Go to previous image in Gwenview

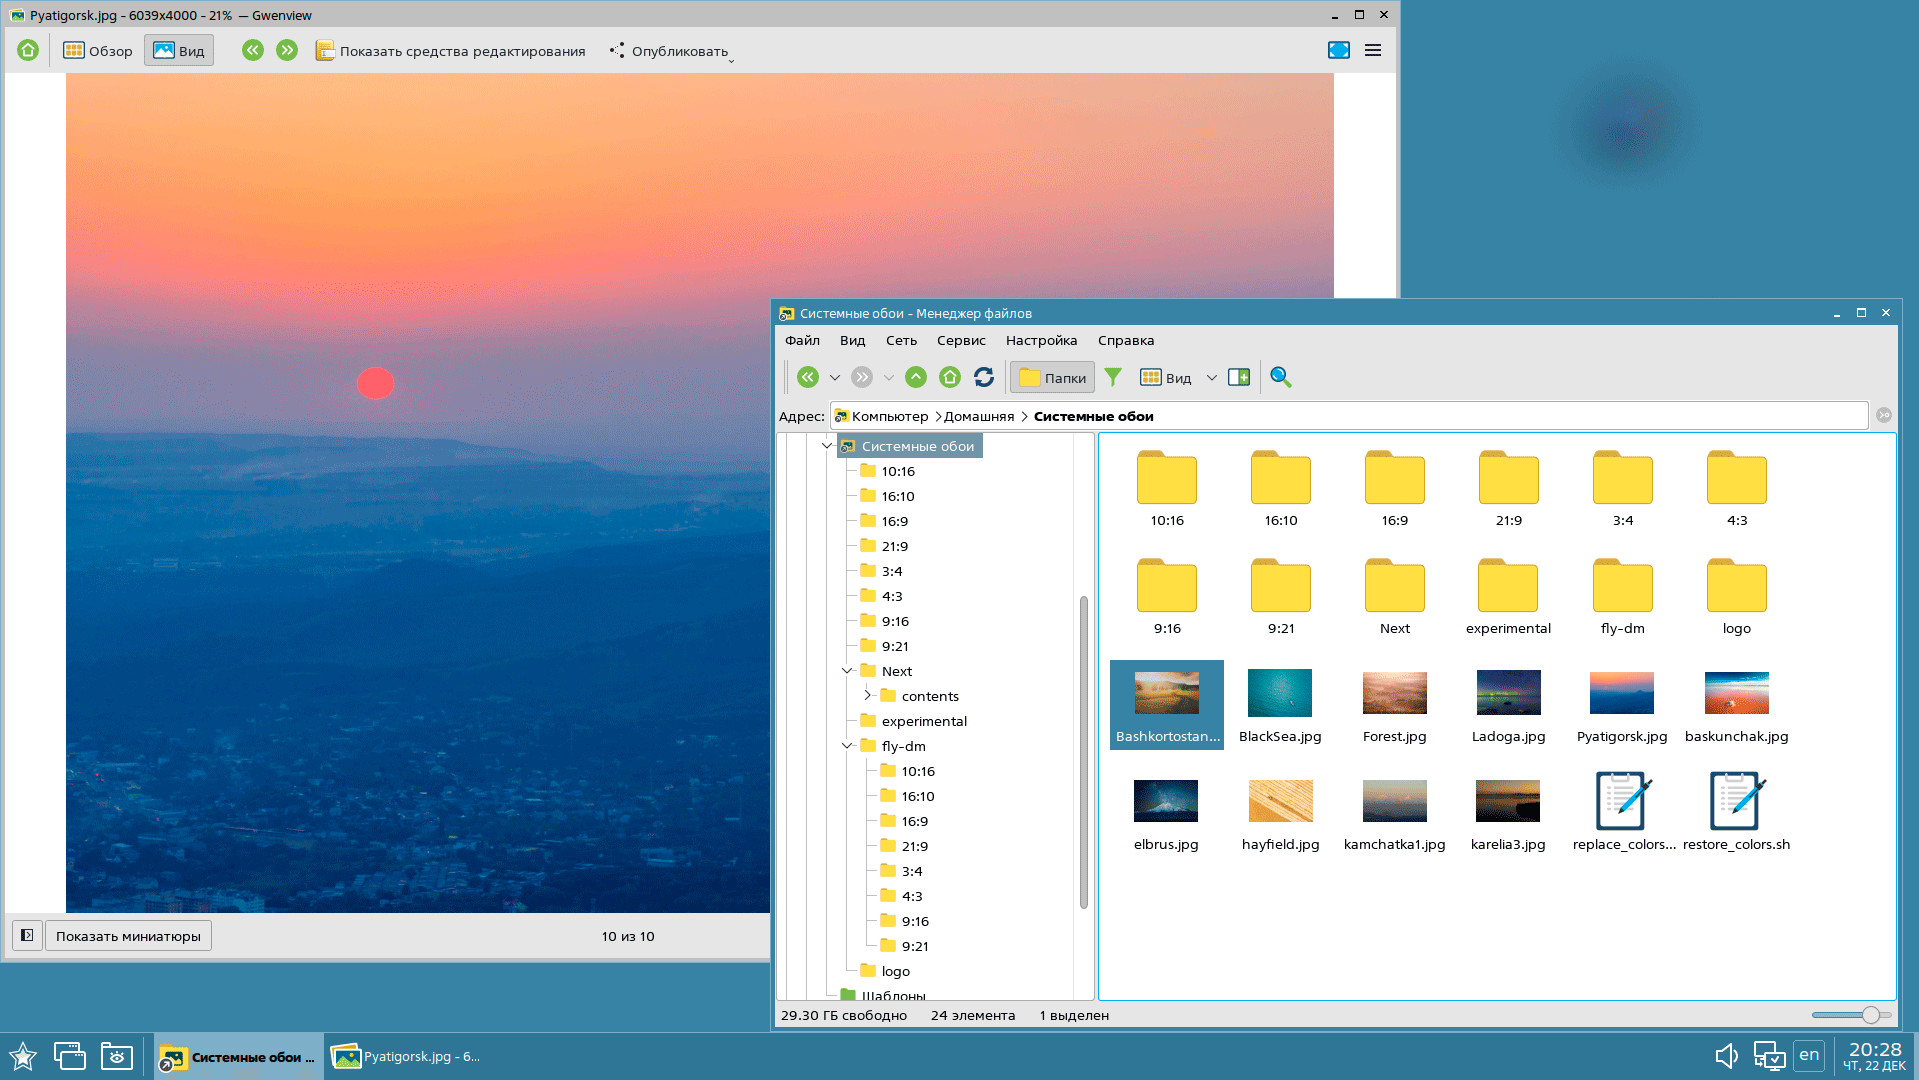tap(253, 50)
